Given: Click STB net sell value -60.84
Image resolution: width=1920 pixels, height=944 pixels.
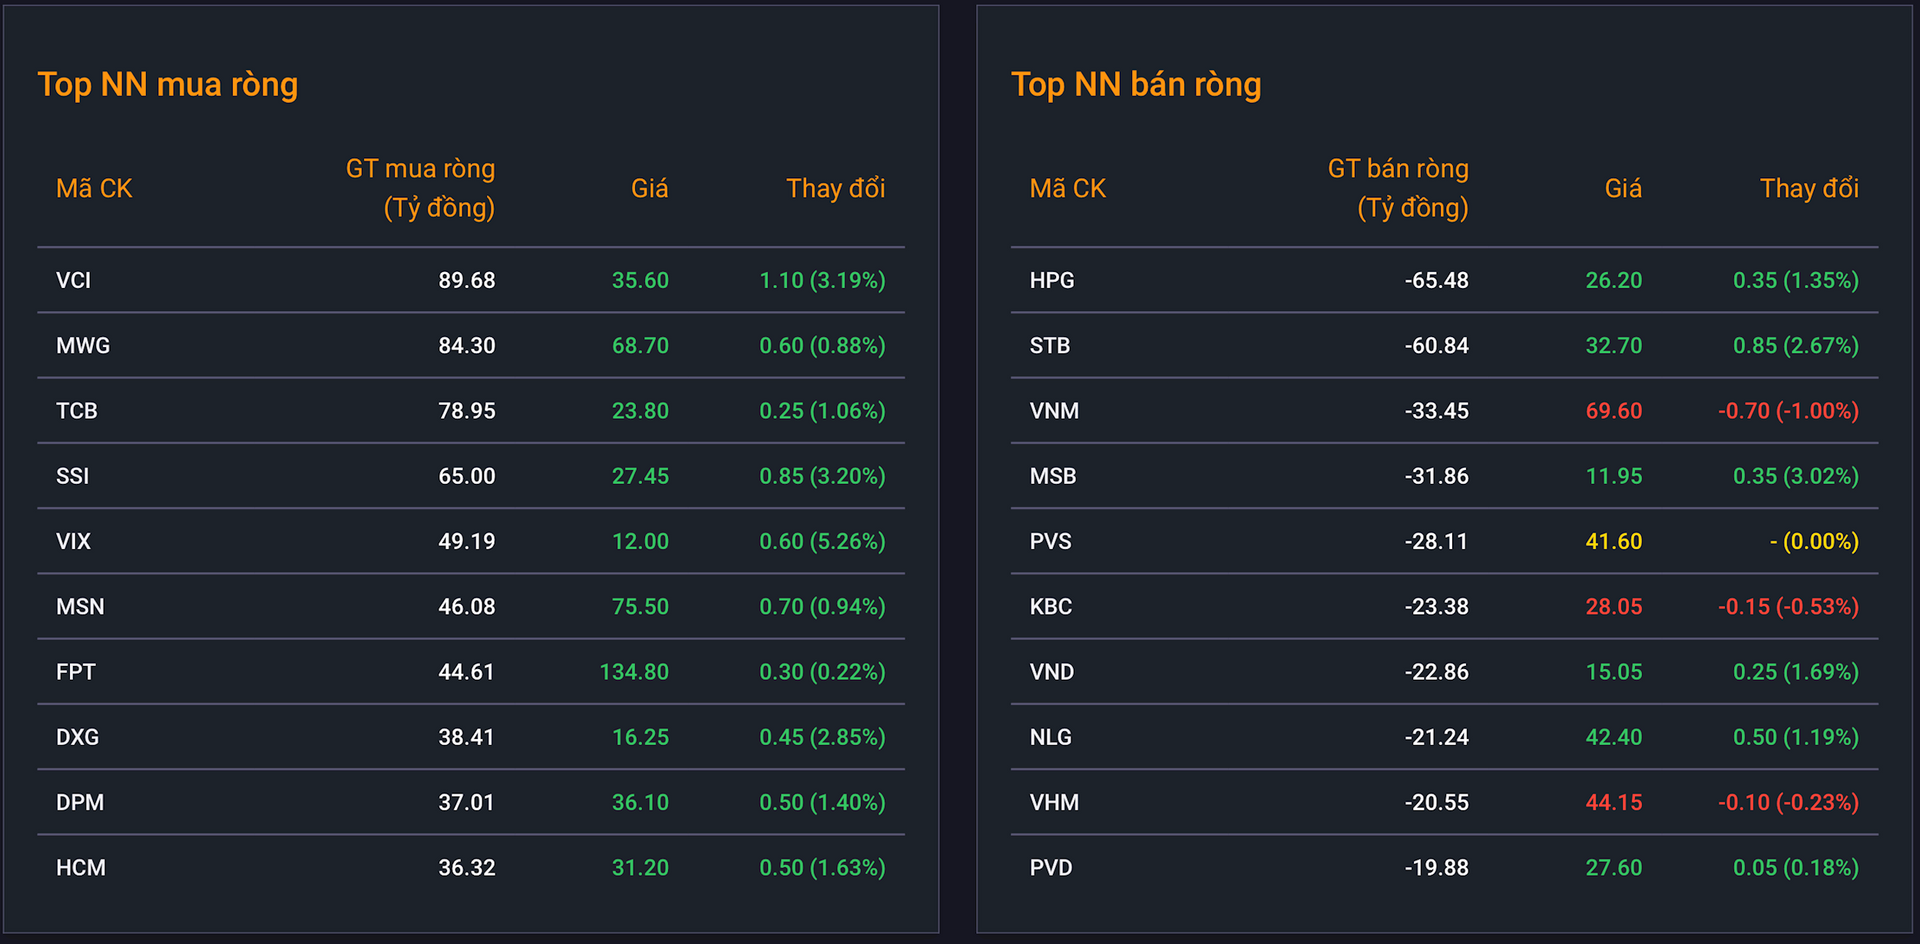Looking at the screenshot, I should click(1436, 345).
